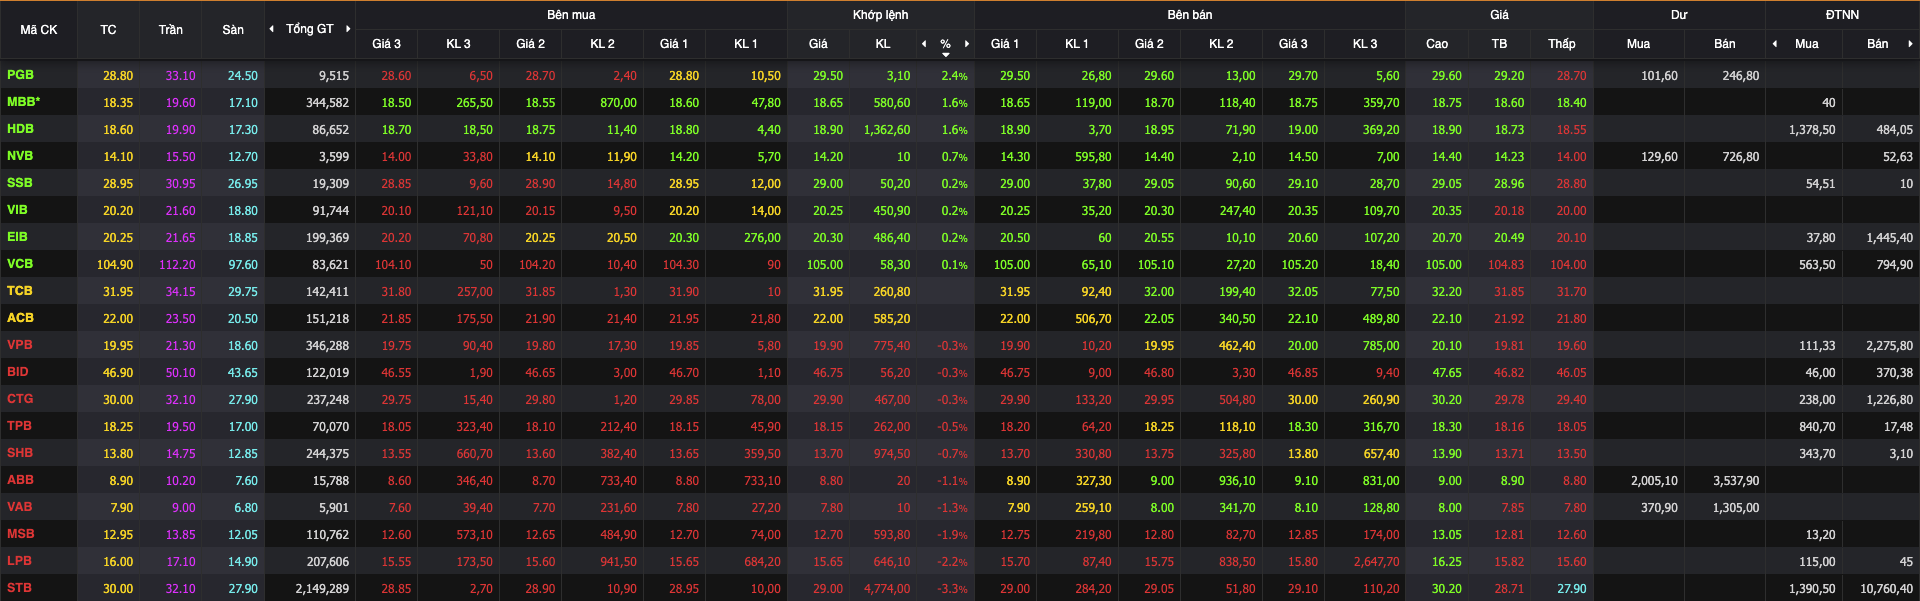Image resolution: width=1920 pixels, height=601 pixels.
Task: Click STB's matched volume 4,774,00
Action: pos(887,589)
